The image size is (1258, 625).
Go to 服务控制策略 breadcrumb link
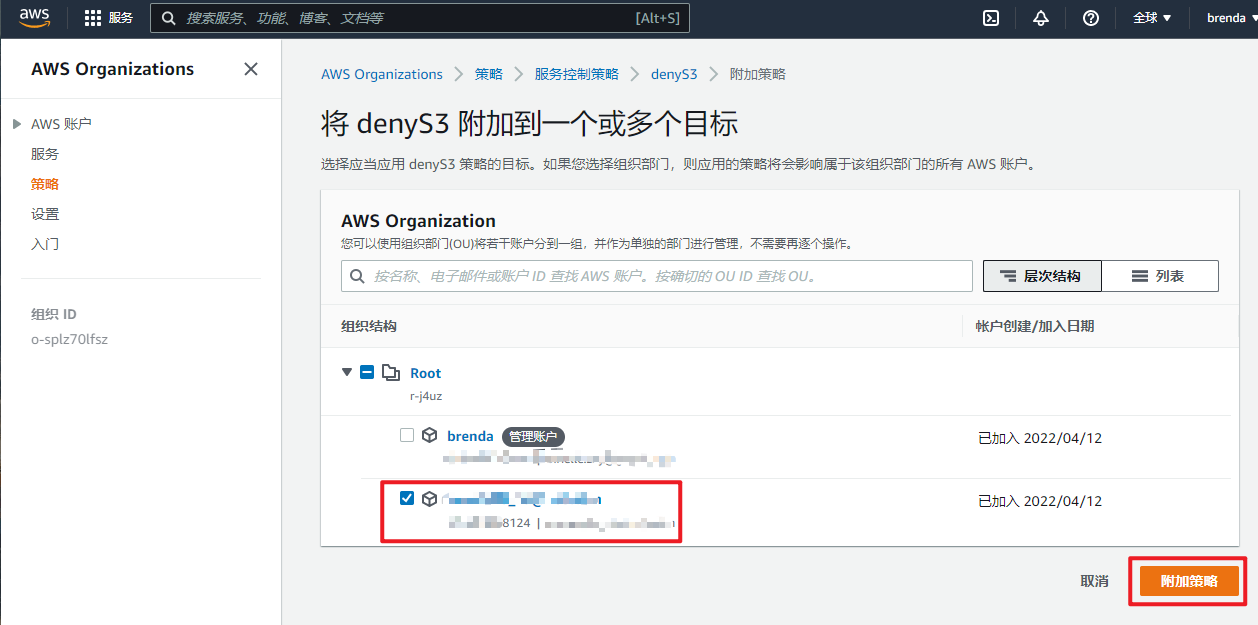tap(577, 74)
